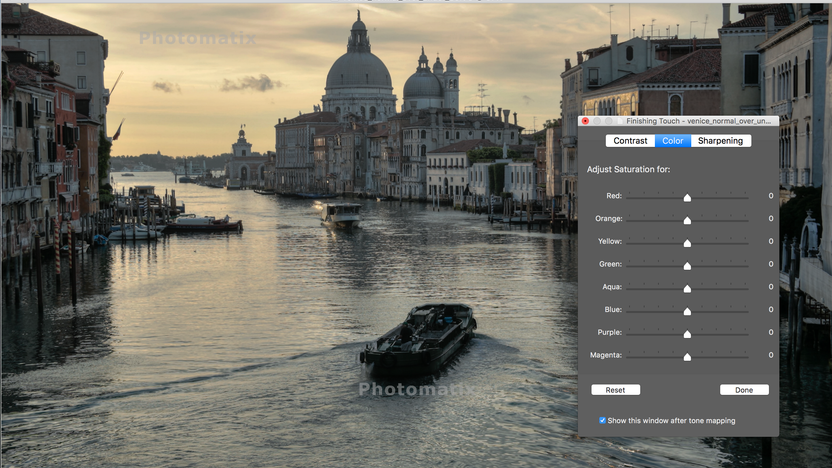This screenshot has width=832, height=468.
Task: Click the Reset button
Action: 616,390
